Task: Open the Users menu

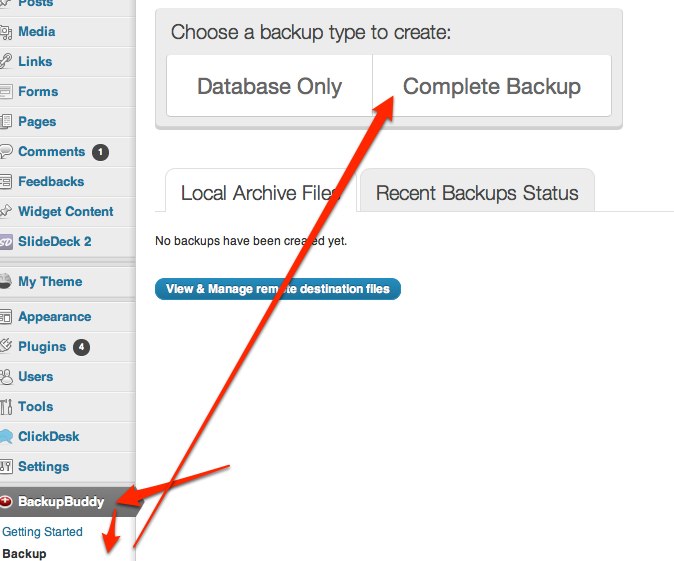Action: 36,377
